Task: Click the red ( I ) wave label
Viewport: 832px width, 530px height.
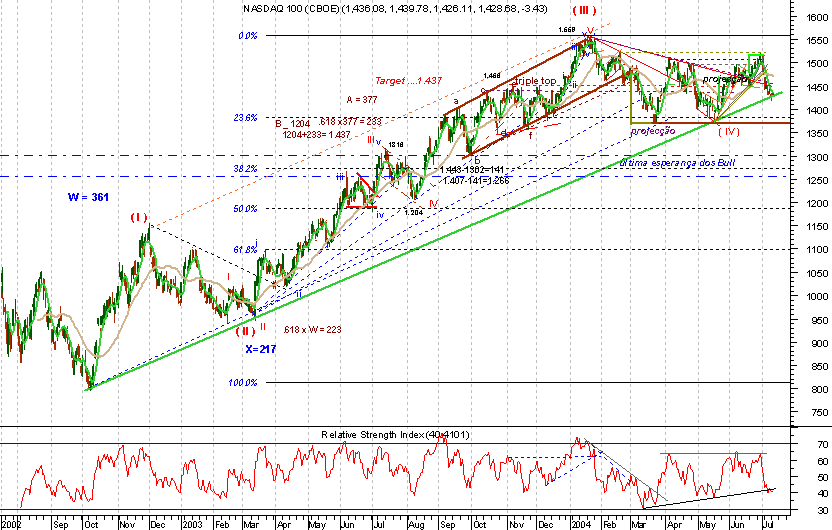Action: pos(138,218)
